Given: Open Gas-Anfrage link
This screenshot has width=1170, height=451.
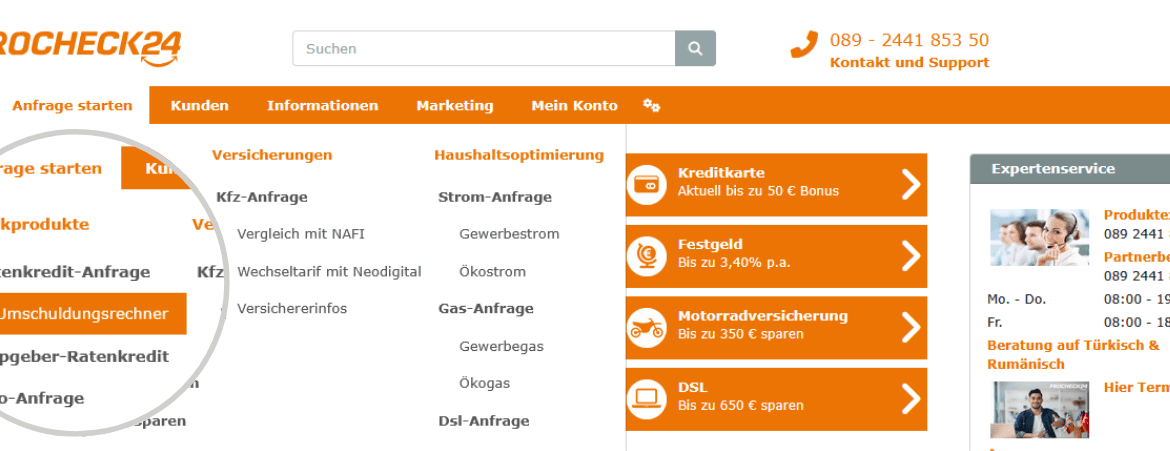Looking at the screenshot, I should click(x=486, y=308).
